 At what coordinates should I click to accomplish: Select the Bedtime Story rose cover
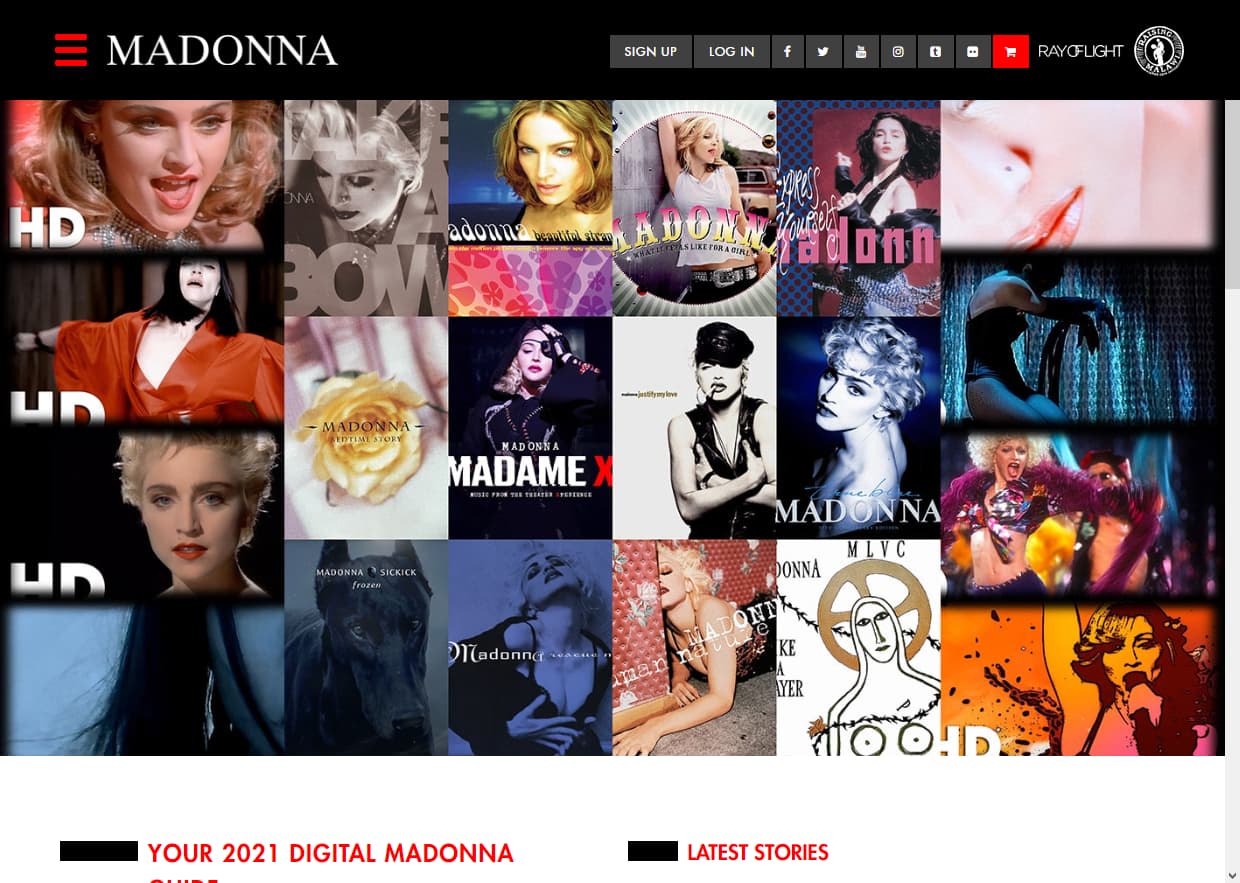pyautogui.click(x=366, y=428)
